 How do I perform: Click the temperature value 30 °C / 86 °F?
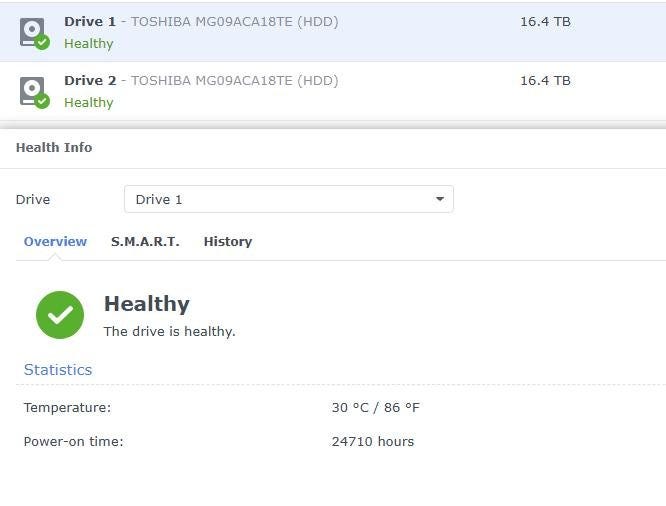(375, 407)
